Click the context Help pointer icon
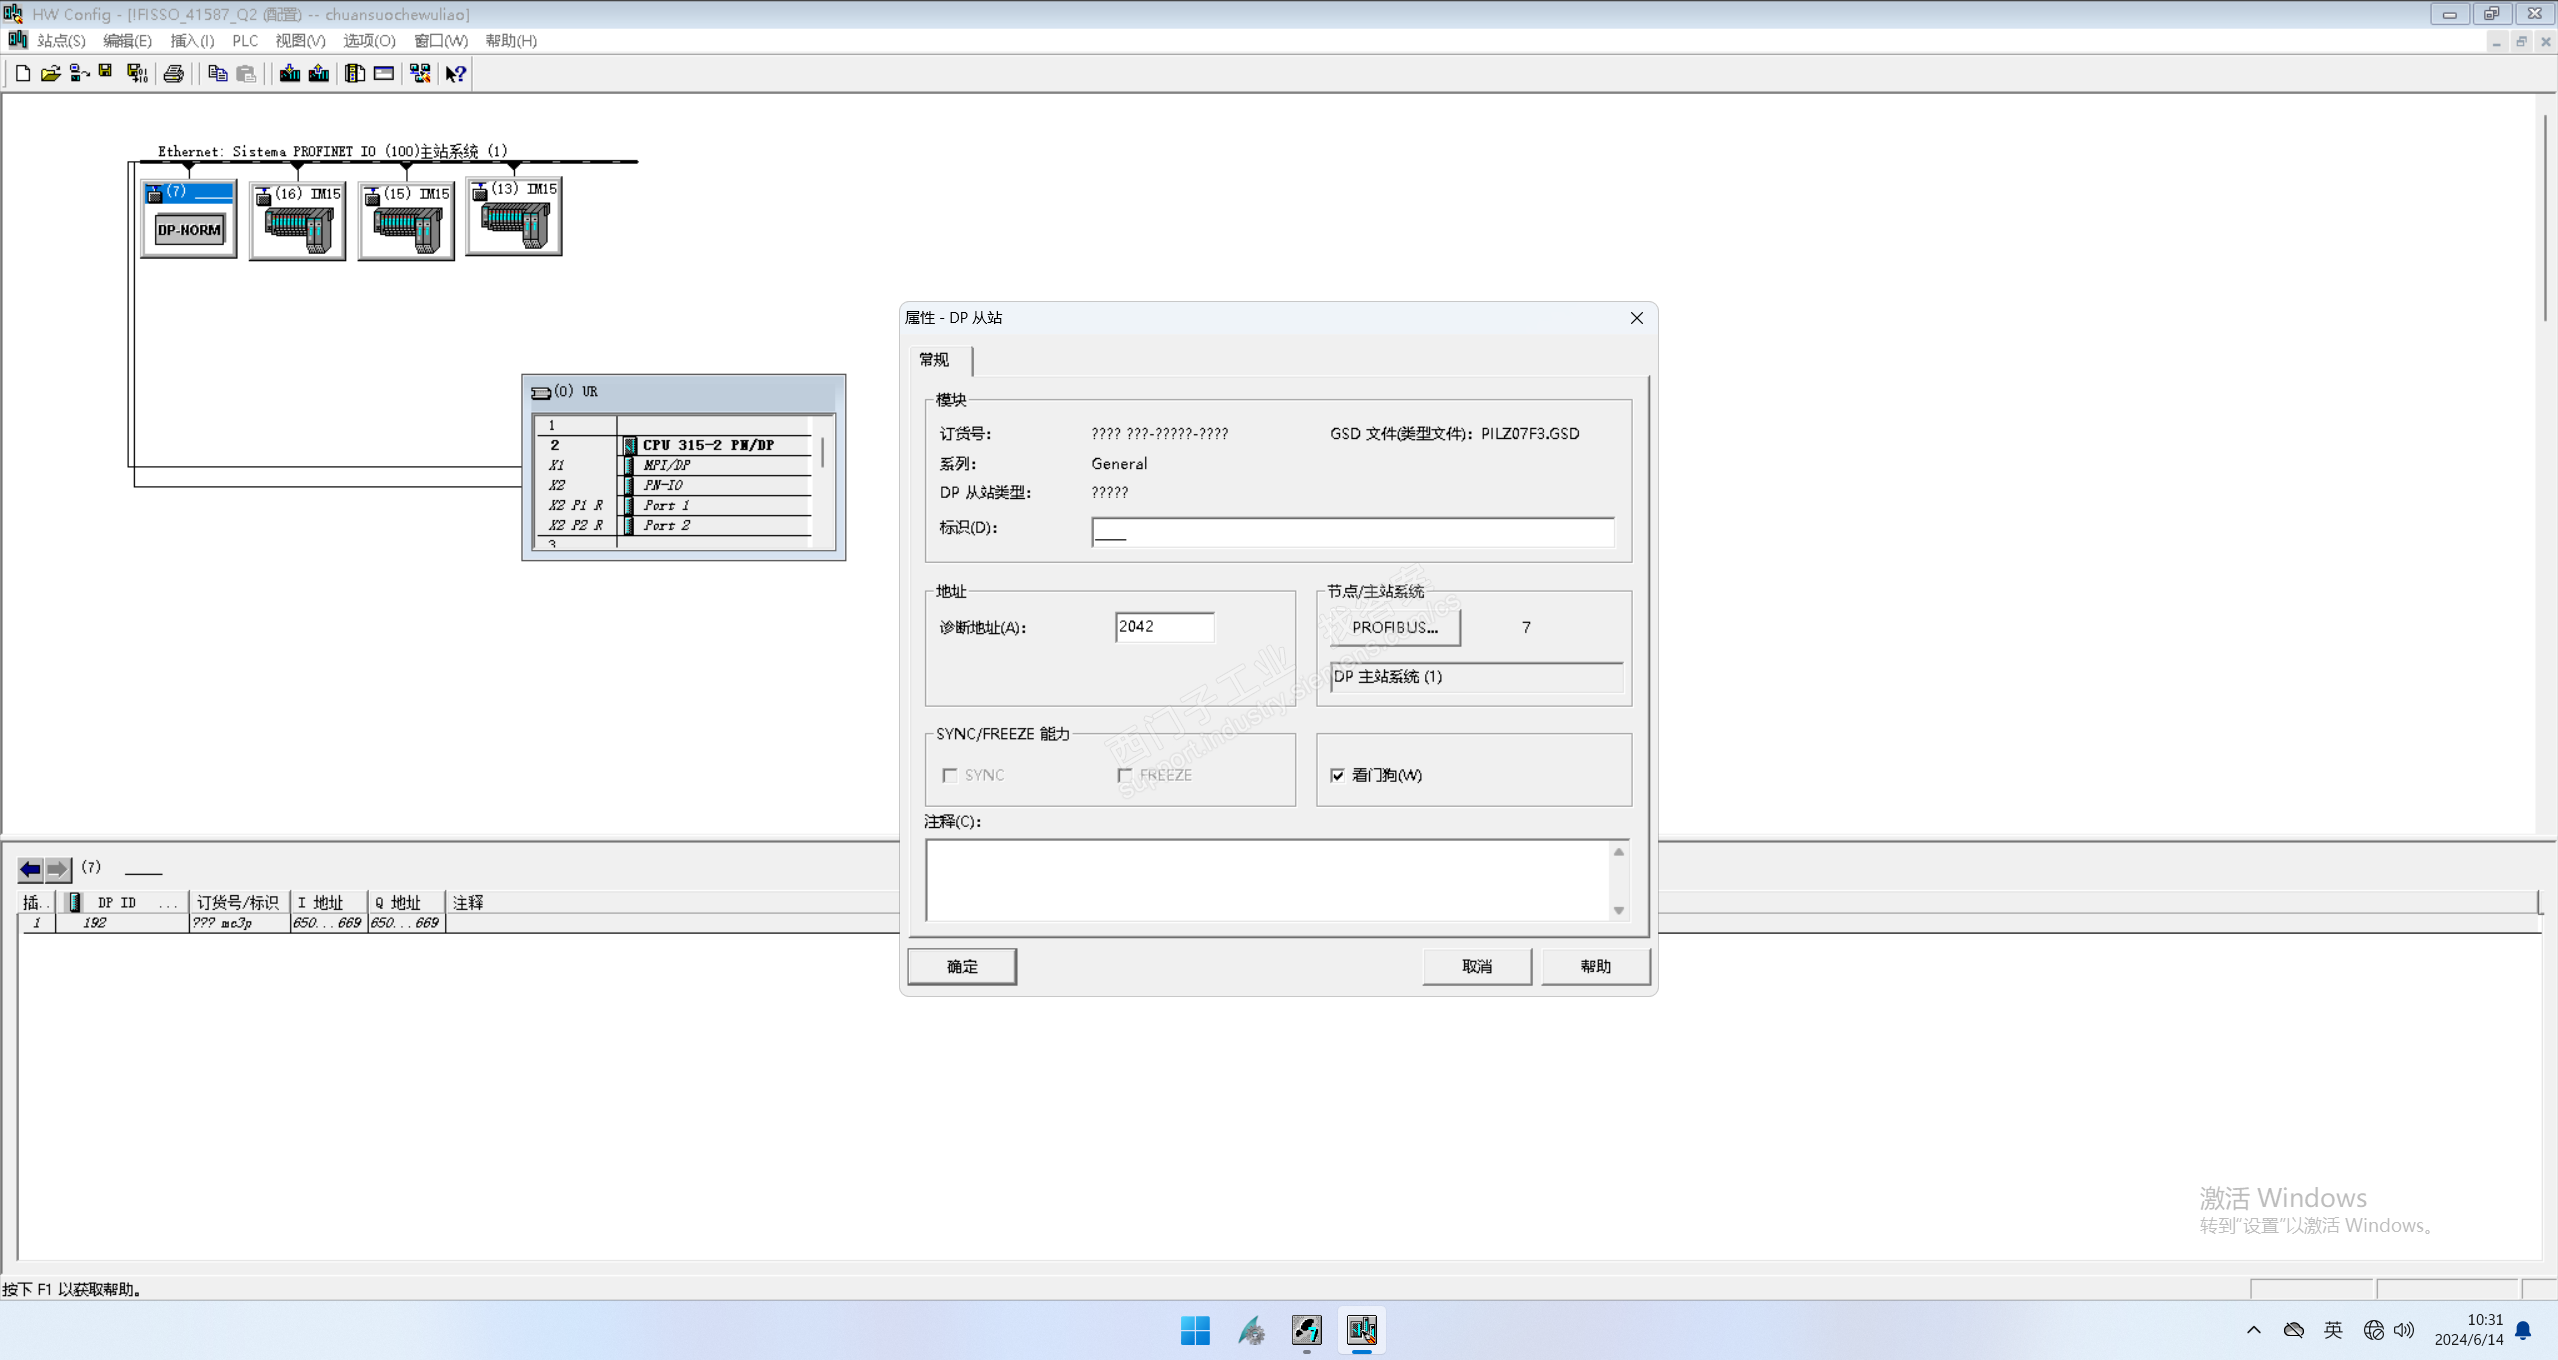 coord(456,73)
